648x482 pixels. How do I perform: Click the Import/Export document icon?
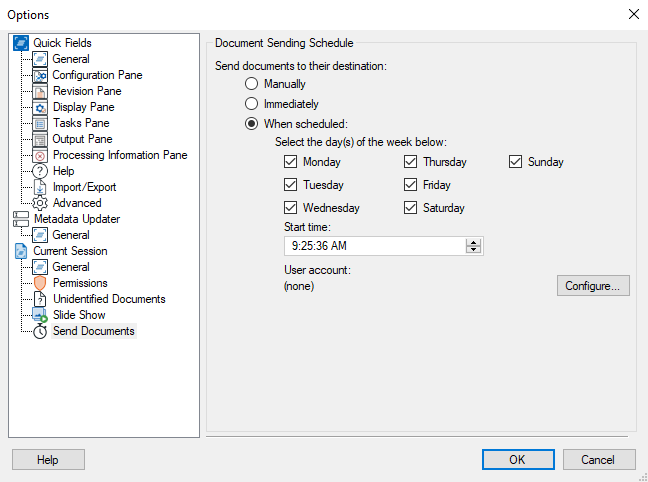[x=40, y=187]
